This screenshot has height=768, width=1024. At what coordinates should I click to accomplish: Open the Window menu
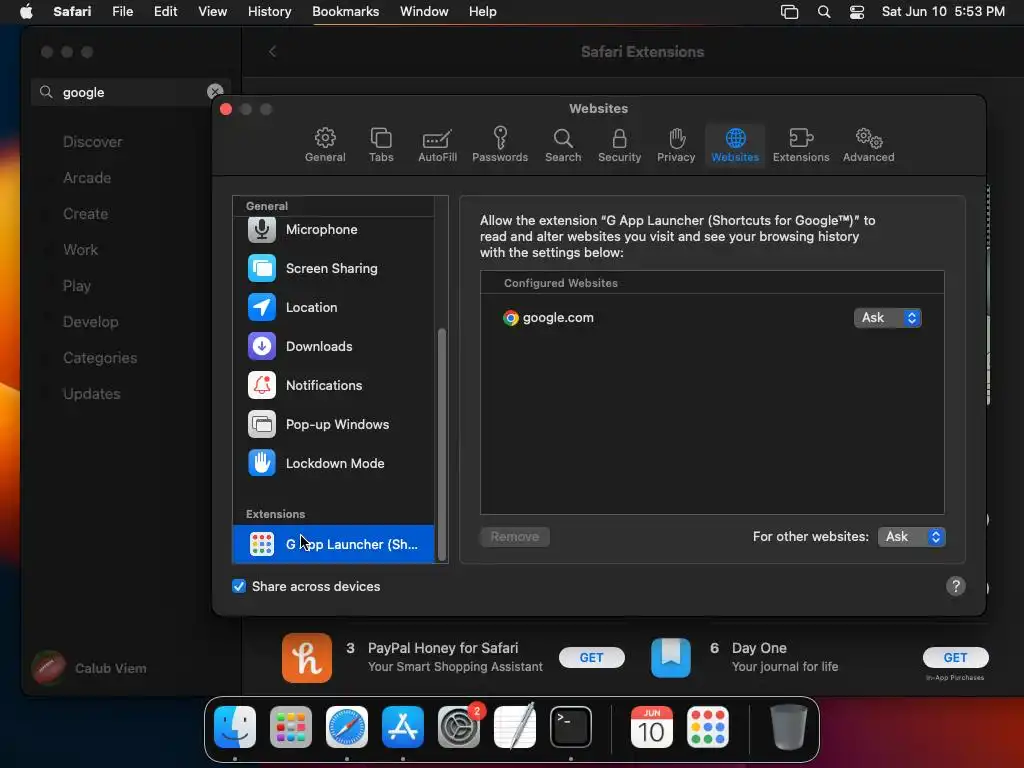[x=424, y=12]
